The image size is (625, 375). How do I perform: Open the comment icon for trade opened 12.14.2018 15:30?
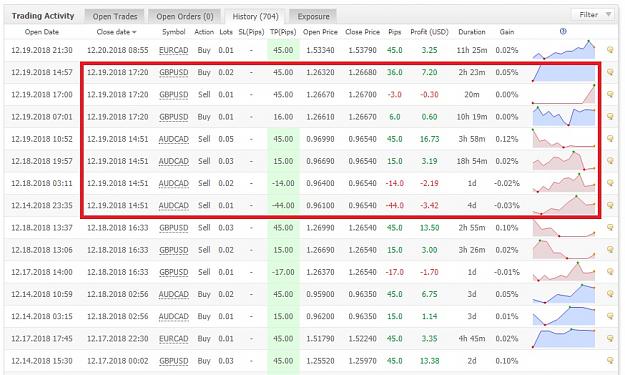610,360
